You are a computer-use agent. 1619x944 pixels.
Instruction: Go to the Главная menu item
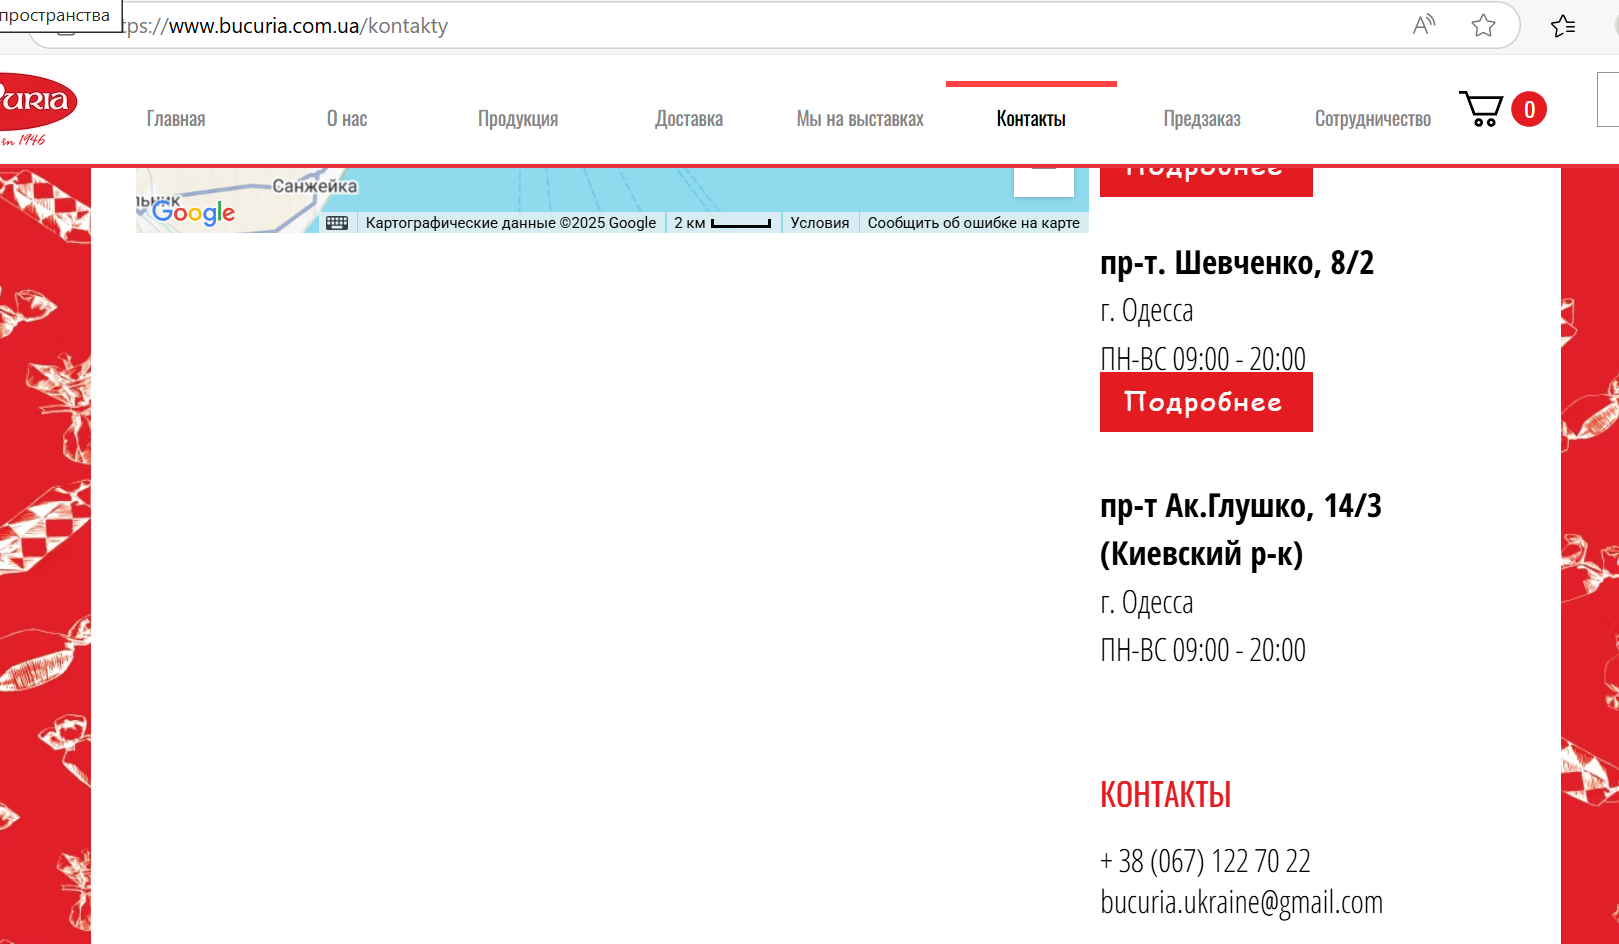pos(176,119)
